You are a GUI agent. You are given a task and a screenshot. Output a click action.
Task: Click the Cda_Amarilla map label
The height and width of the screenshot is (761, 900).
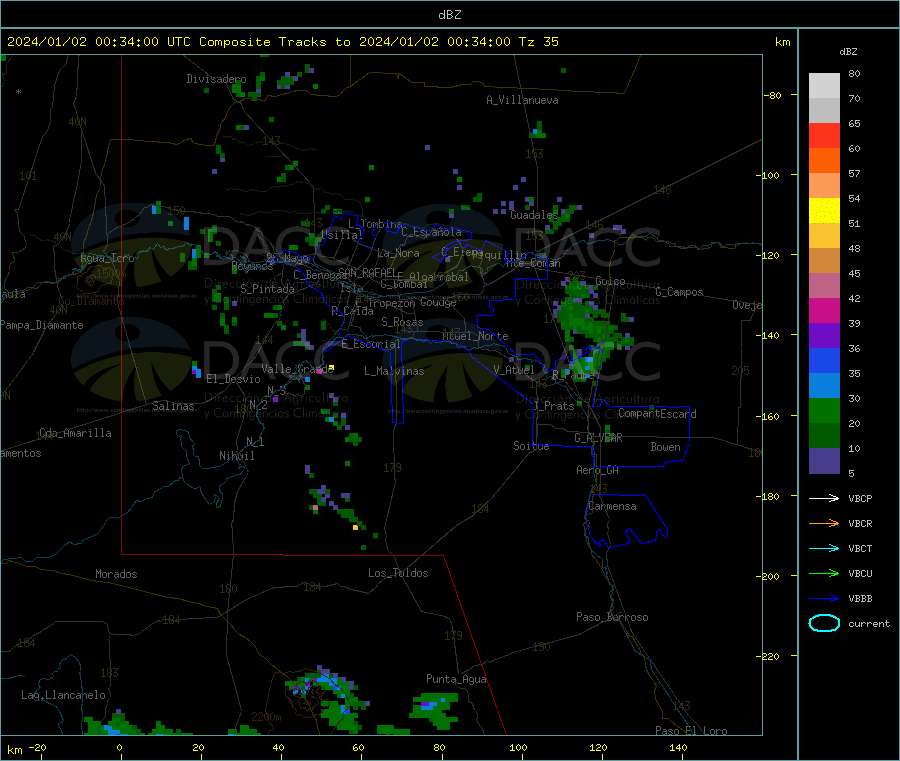tap(75, 433)
